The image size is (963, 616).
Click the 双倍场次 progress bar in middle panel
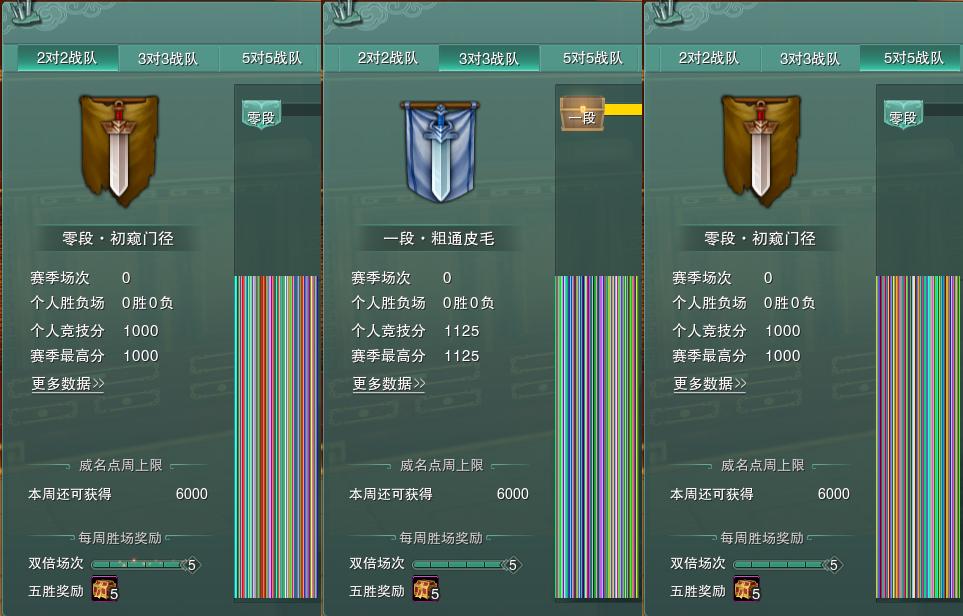467,564
